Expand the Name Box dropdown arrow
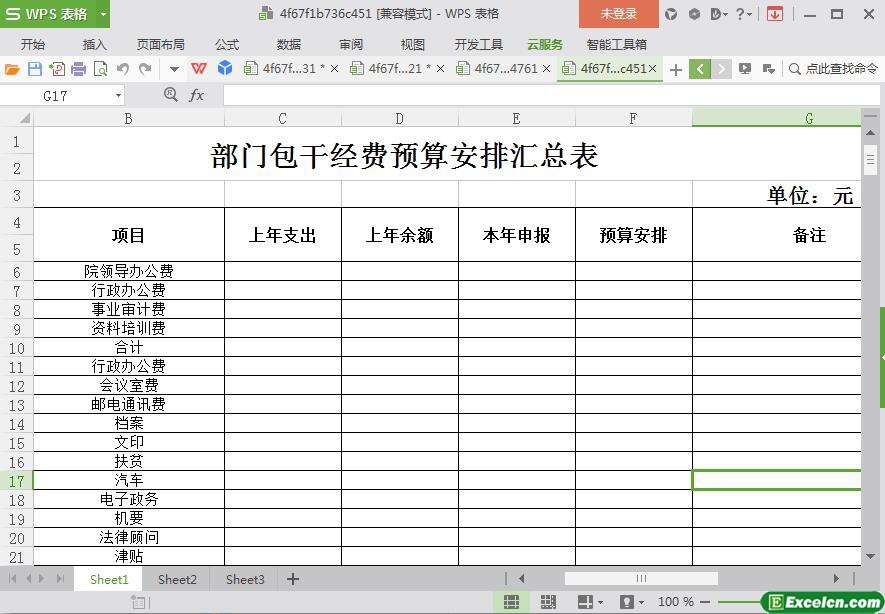 pyautogui.click(x=118, y=95)
